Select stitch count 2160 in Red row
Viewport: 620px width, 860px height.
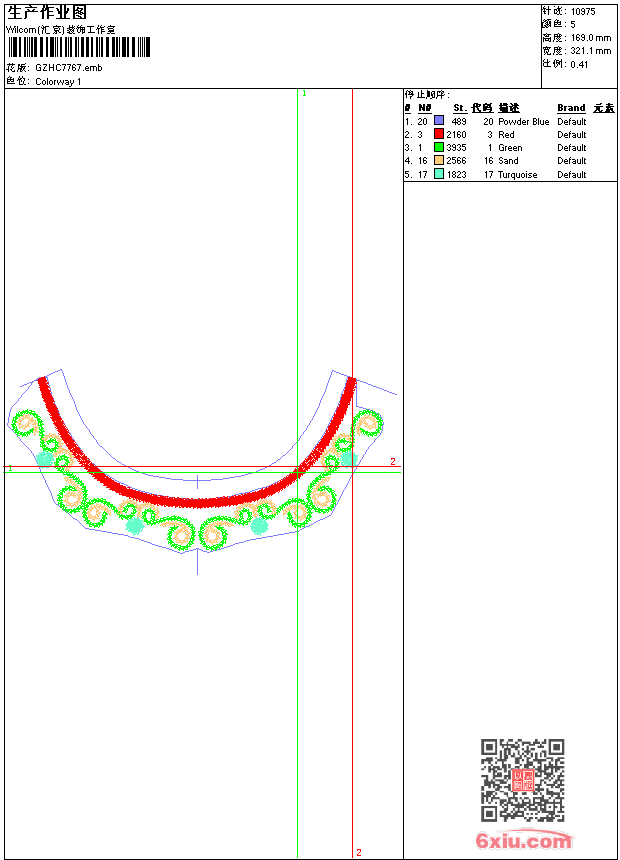[x=456, y=135]
